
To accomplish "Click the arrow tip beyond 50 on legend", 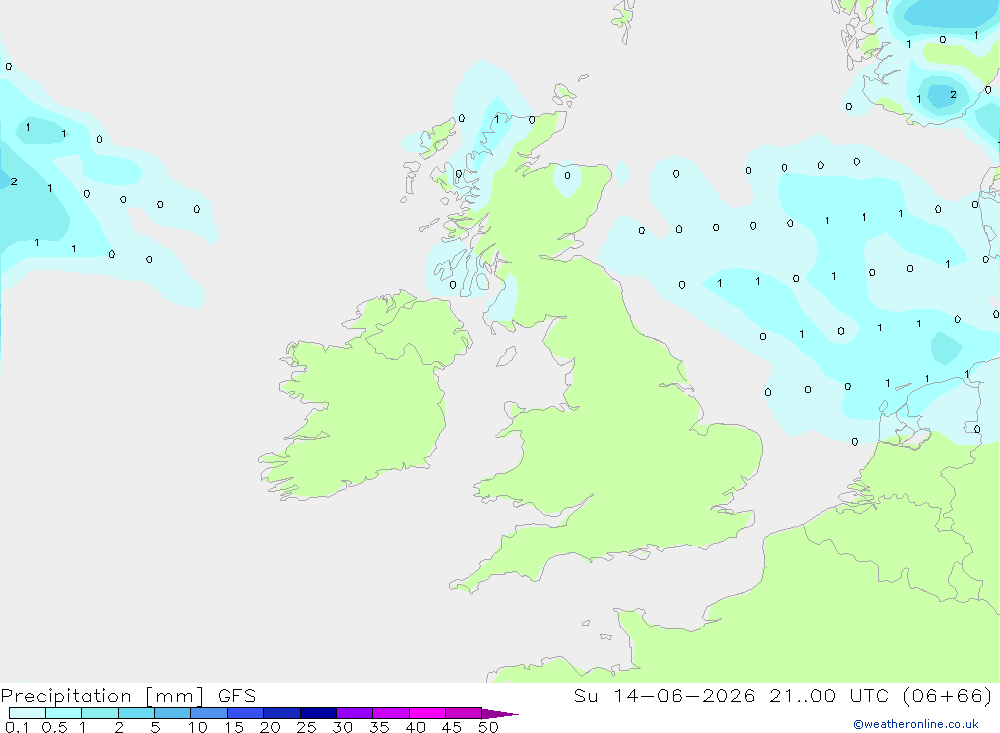I will click(501, 714).
